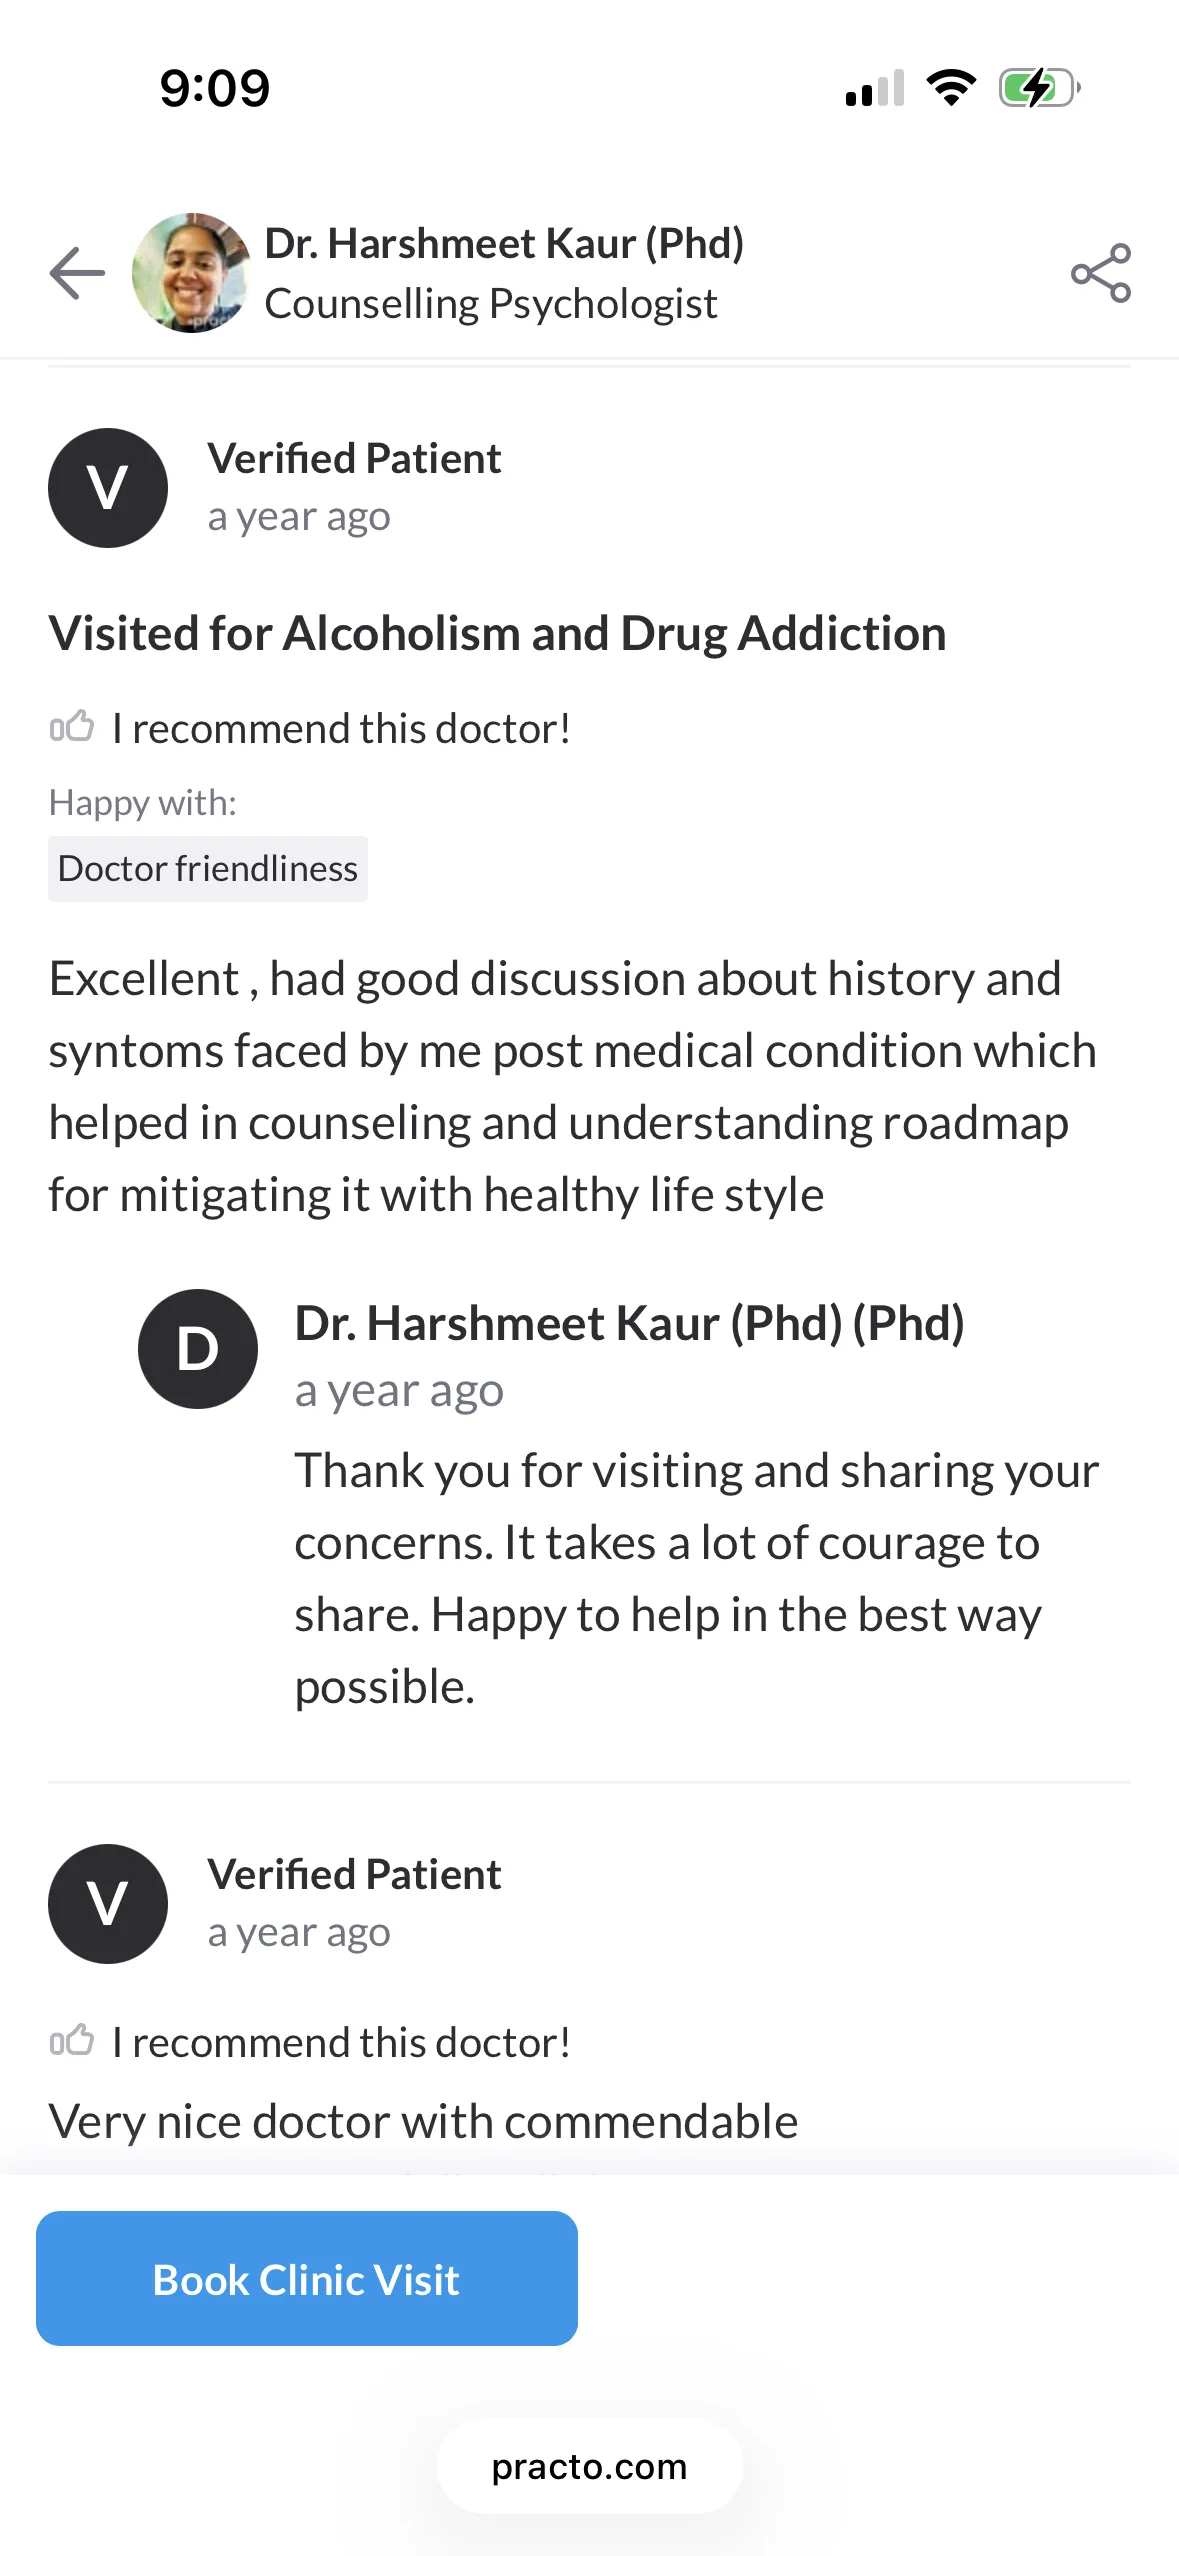1179x2556 pixels.
Task: Tap the first Verified Patient V avatar
Action: [x=108, y=488]
